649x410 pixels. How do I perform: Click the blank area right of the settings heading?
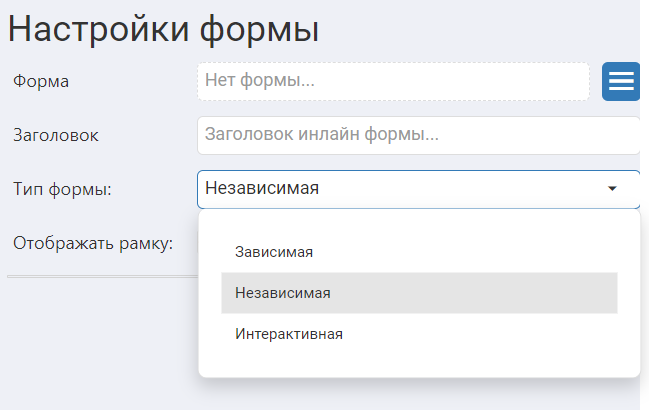coord(480,29)
